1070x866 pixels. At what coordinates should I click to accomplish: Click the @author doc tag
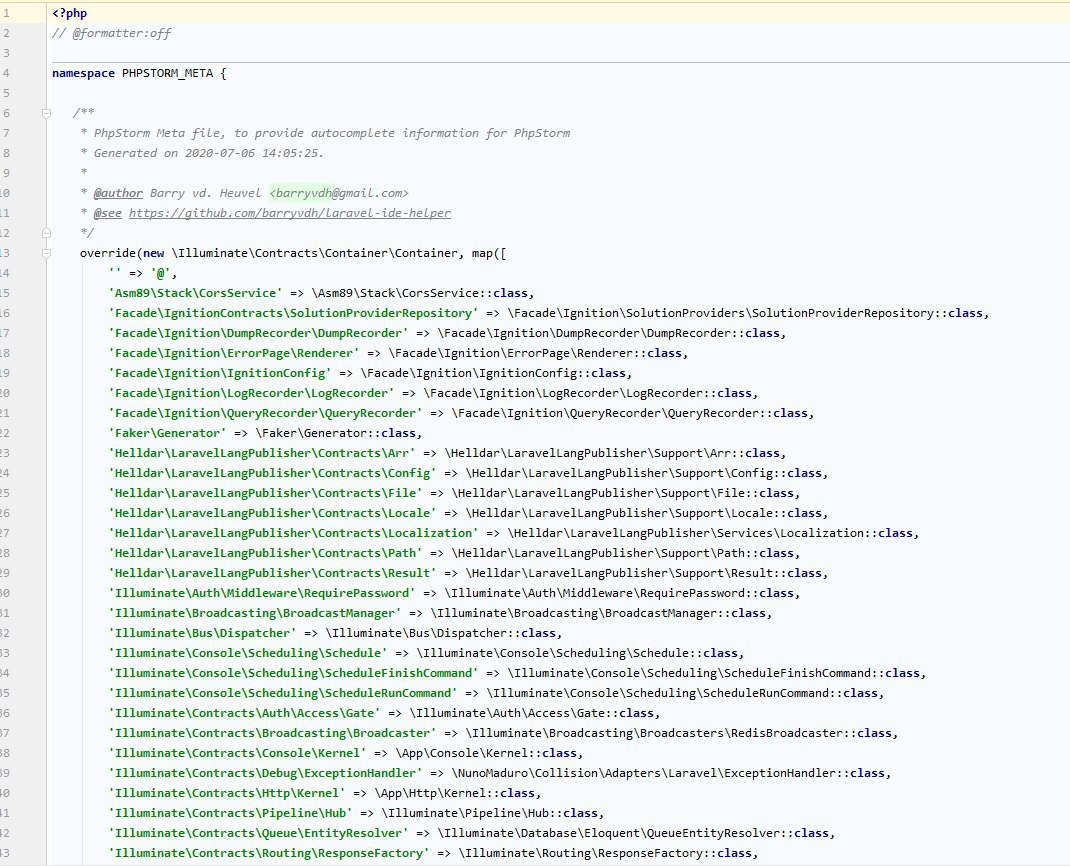pyautogui.click(x=118, y=193)
